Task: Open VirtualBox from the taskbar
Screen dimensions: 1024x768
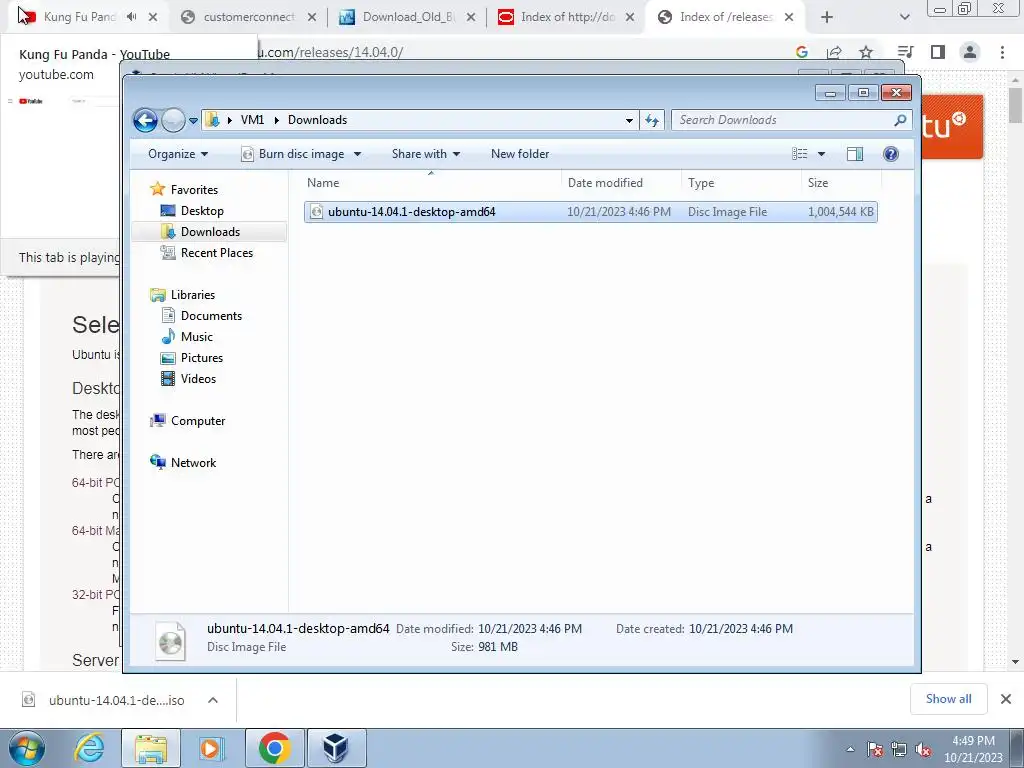Action: (336, 748)
